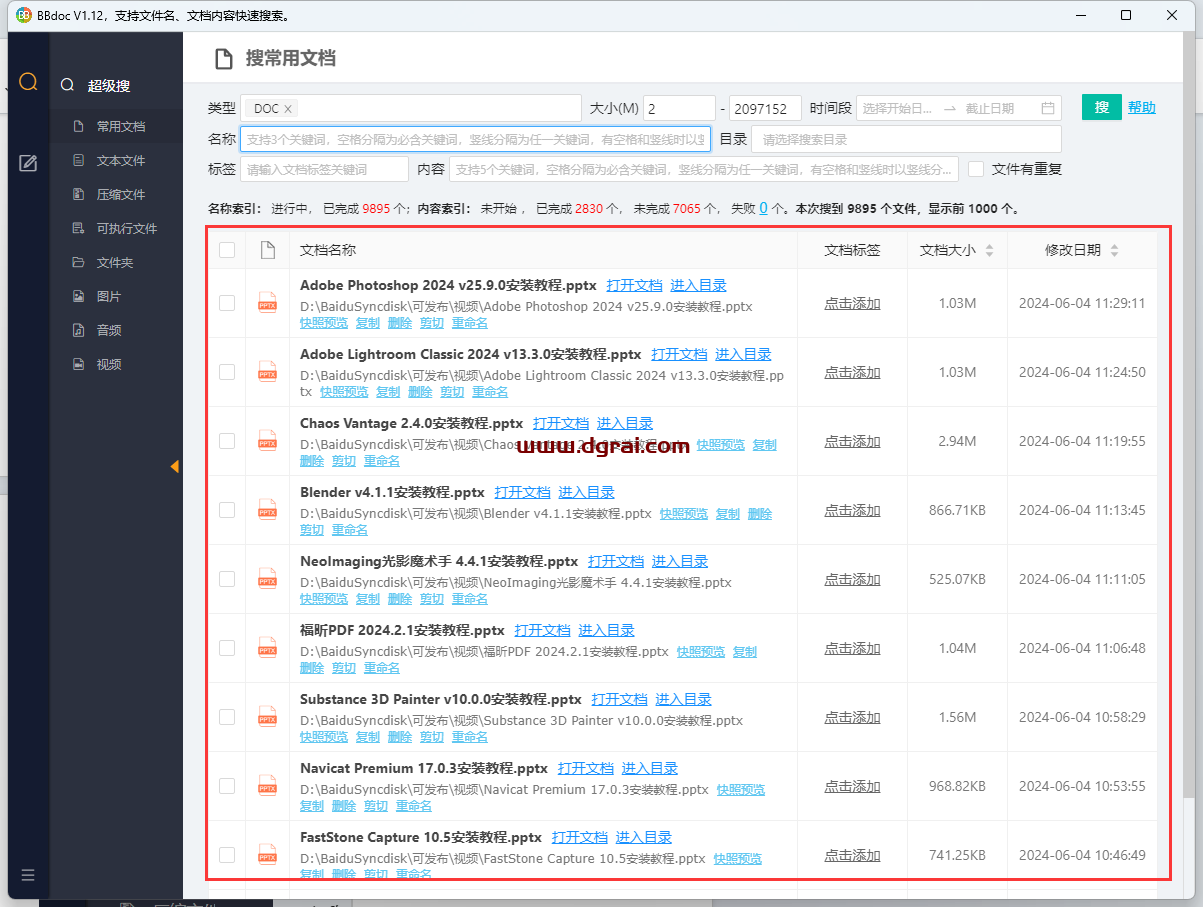This screenshot has width=1203, height=907.
Task: Click 点击添加 tag for Navicat Premium
Action: click(x=852, y=786)
